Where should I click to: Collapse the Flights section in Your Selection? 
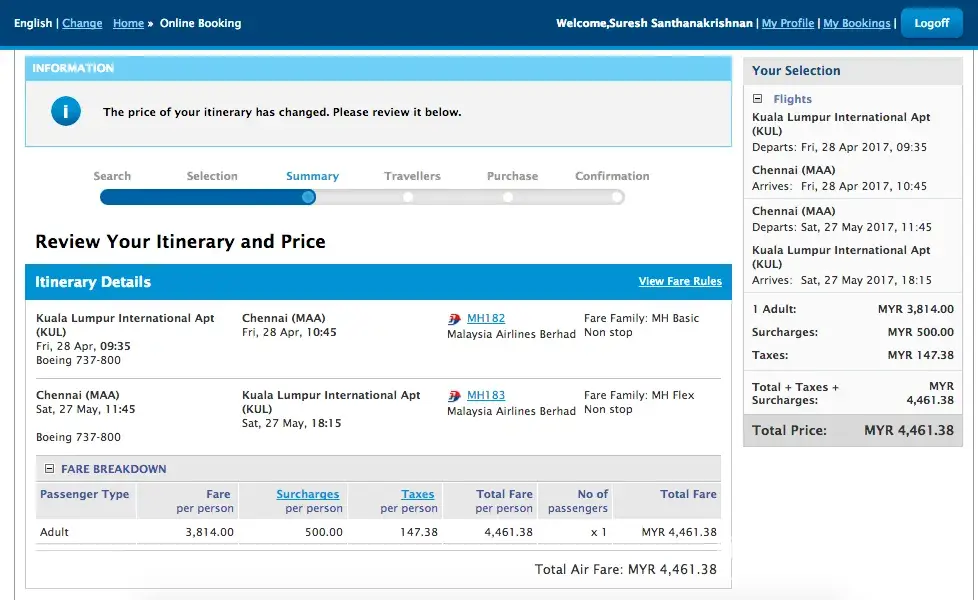click(758, 99)
